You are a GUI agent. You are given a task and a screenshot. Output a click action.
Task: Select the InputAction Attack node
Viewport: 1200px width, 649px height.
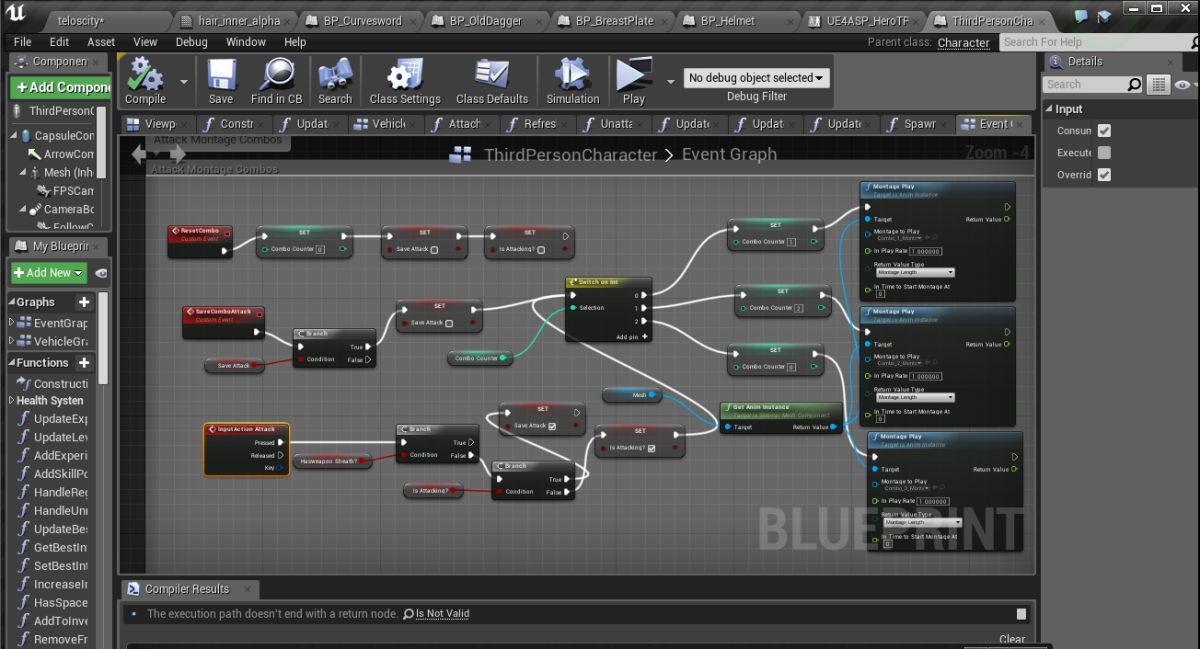coord(246,448)
